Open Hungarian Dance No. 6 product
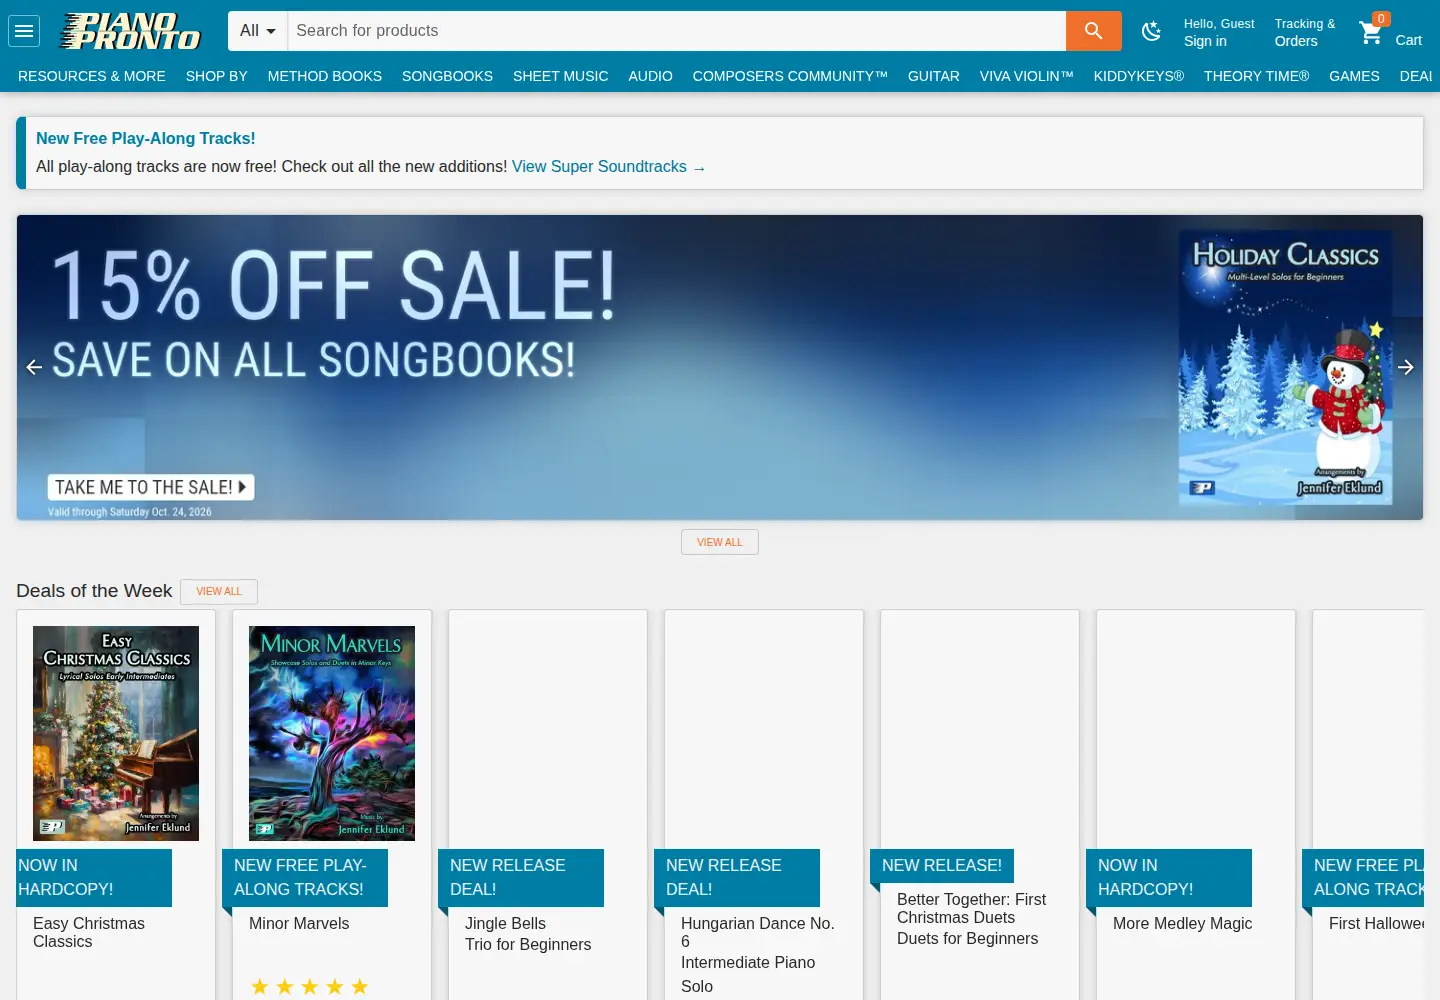Viewport: 1440px width, 1000px height. [758, 932]
